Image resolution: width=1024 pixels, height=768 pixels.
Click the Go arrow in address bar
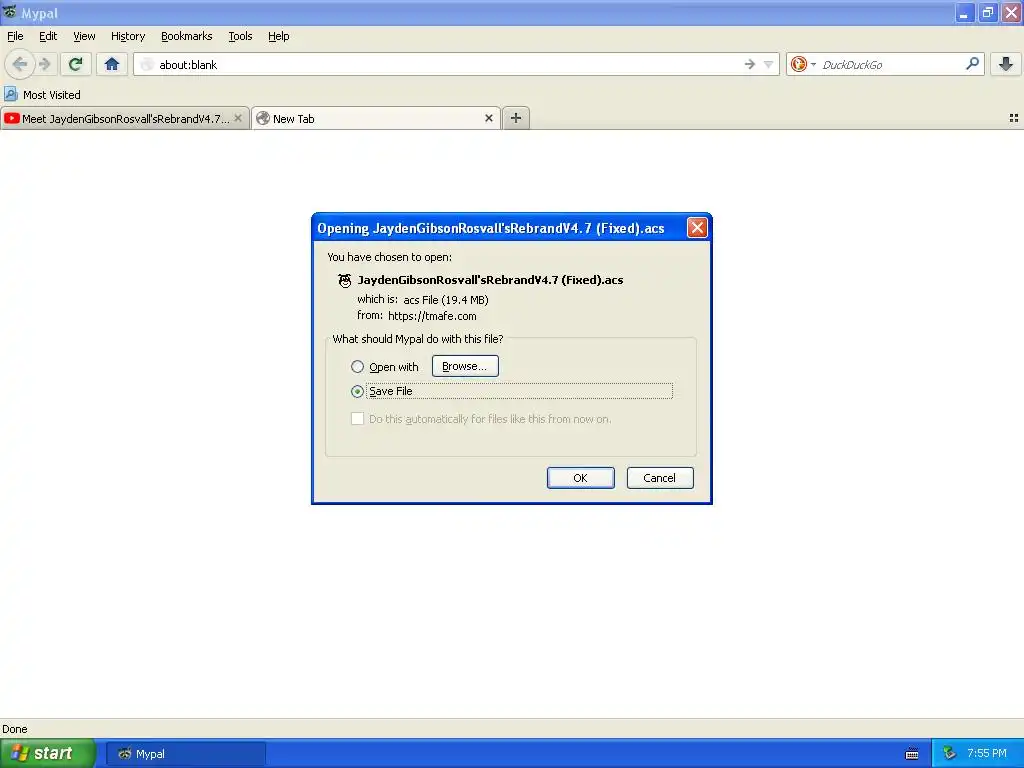(750, 64)
